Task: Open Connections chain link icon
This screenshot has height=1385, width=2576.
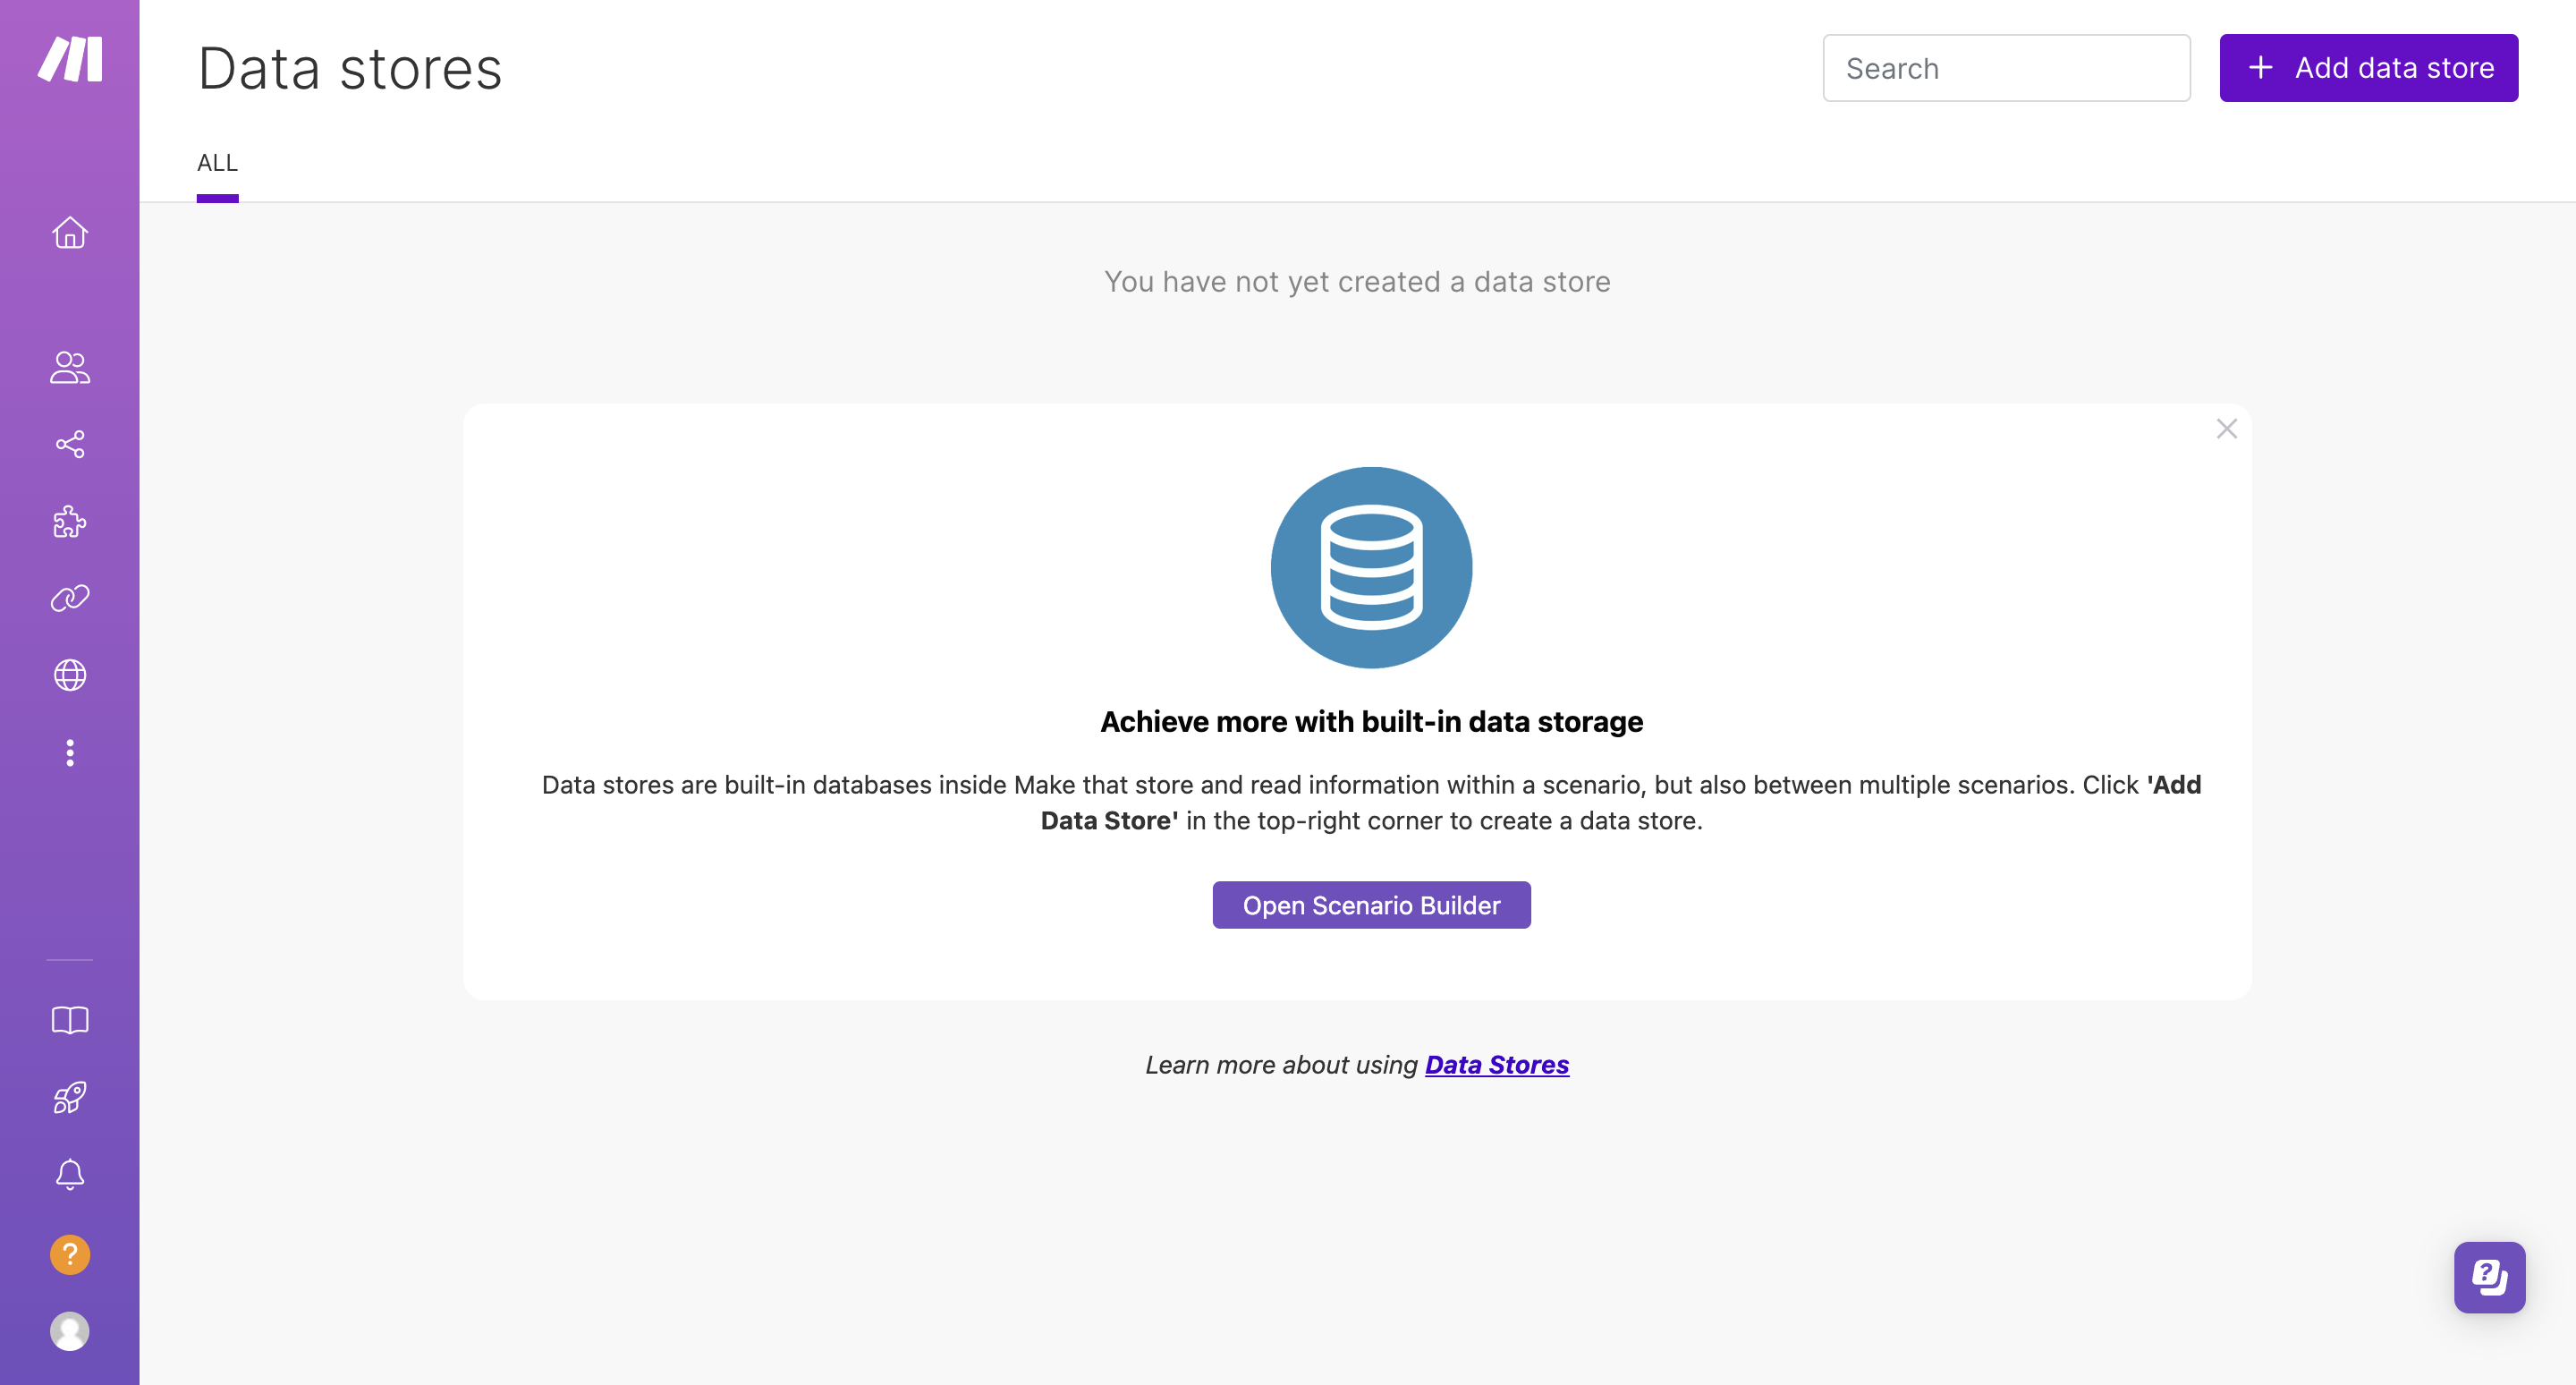Action: point(70,598)
